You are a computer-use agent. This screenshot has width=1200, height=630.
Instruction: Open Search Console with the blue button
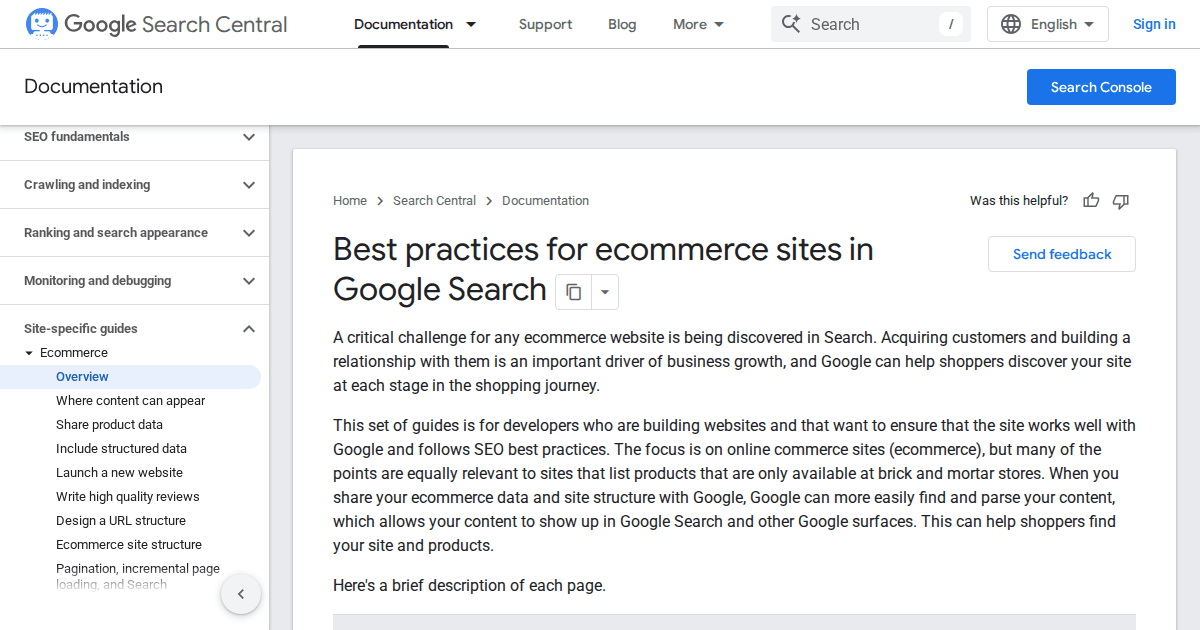[x=1100, y=87]
